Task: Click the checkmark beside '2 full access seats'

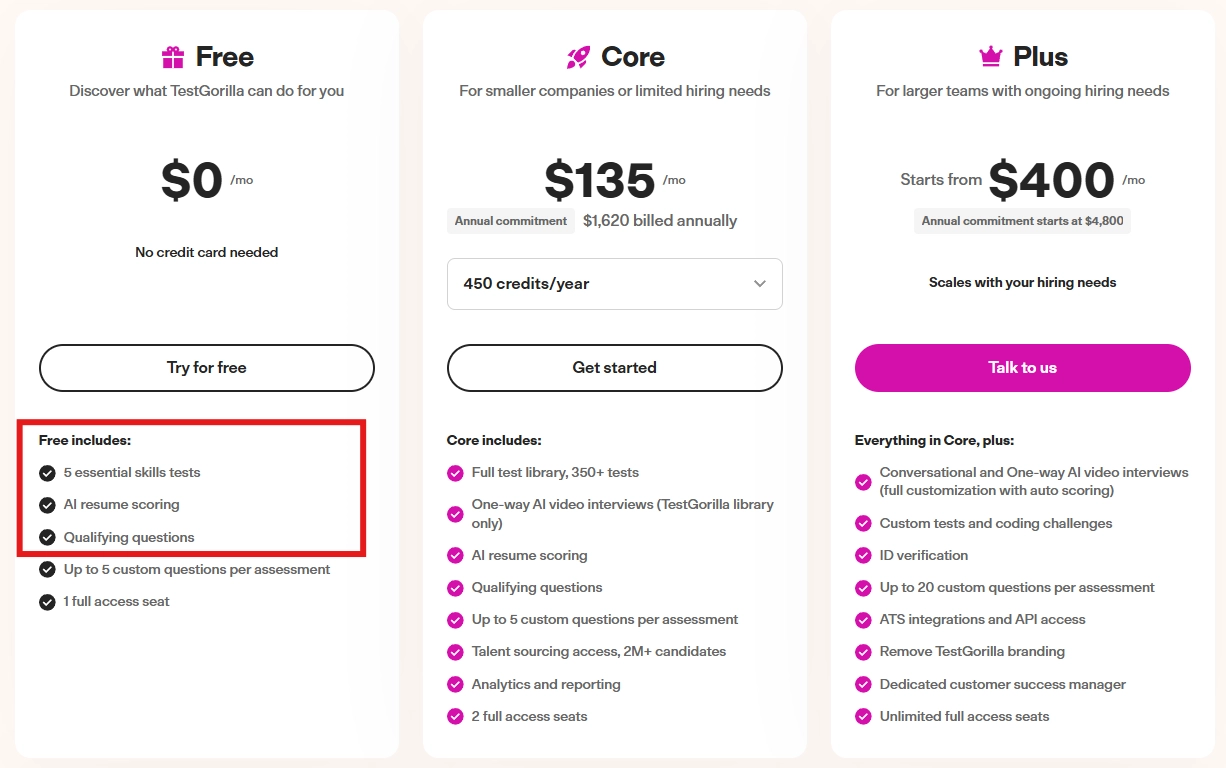Action: click(456, 716)
